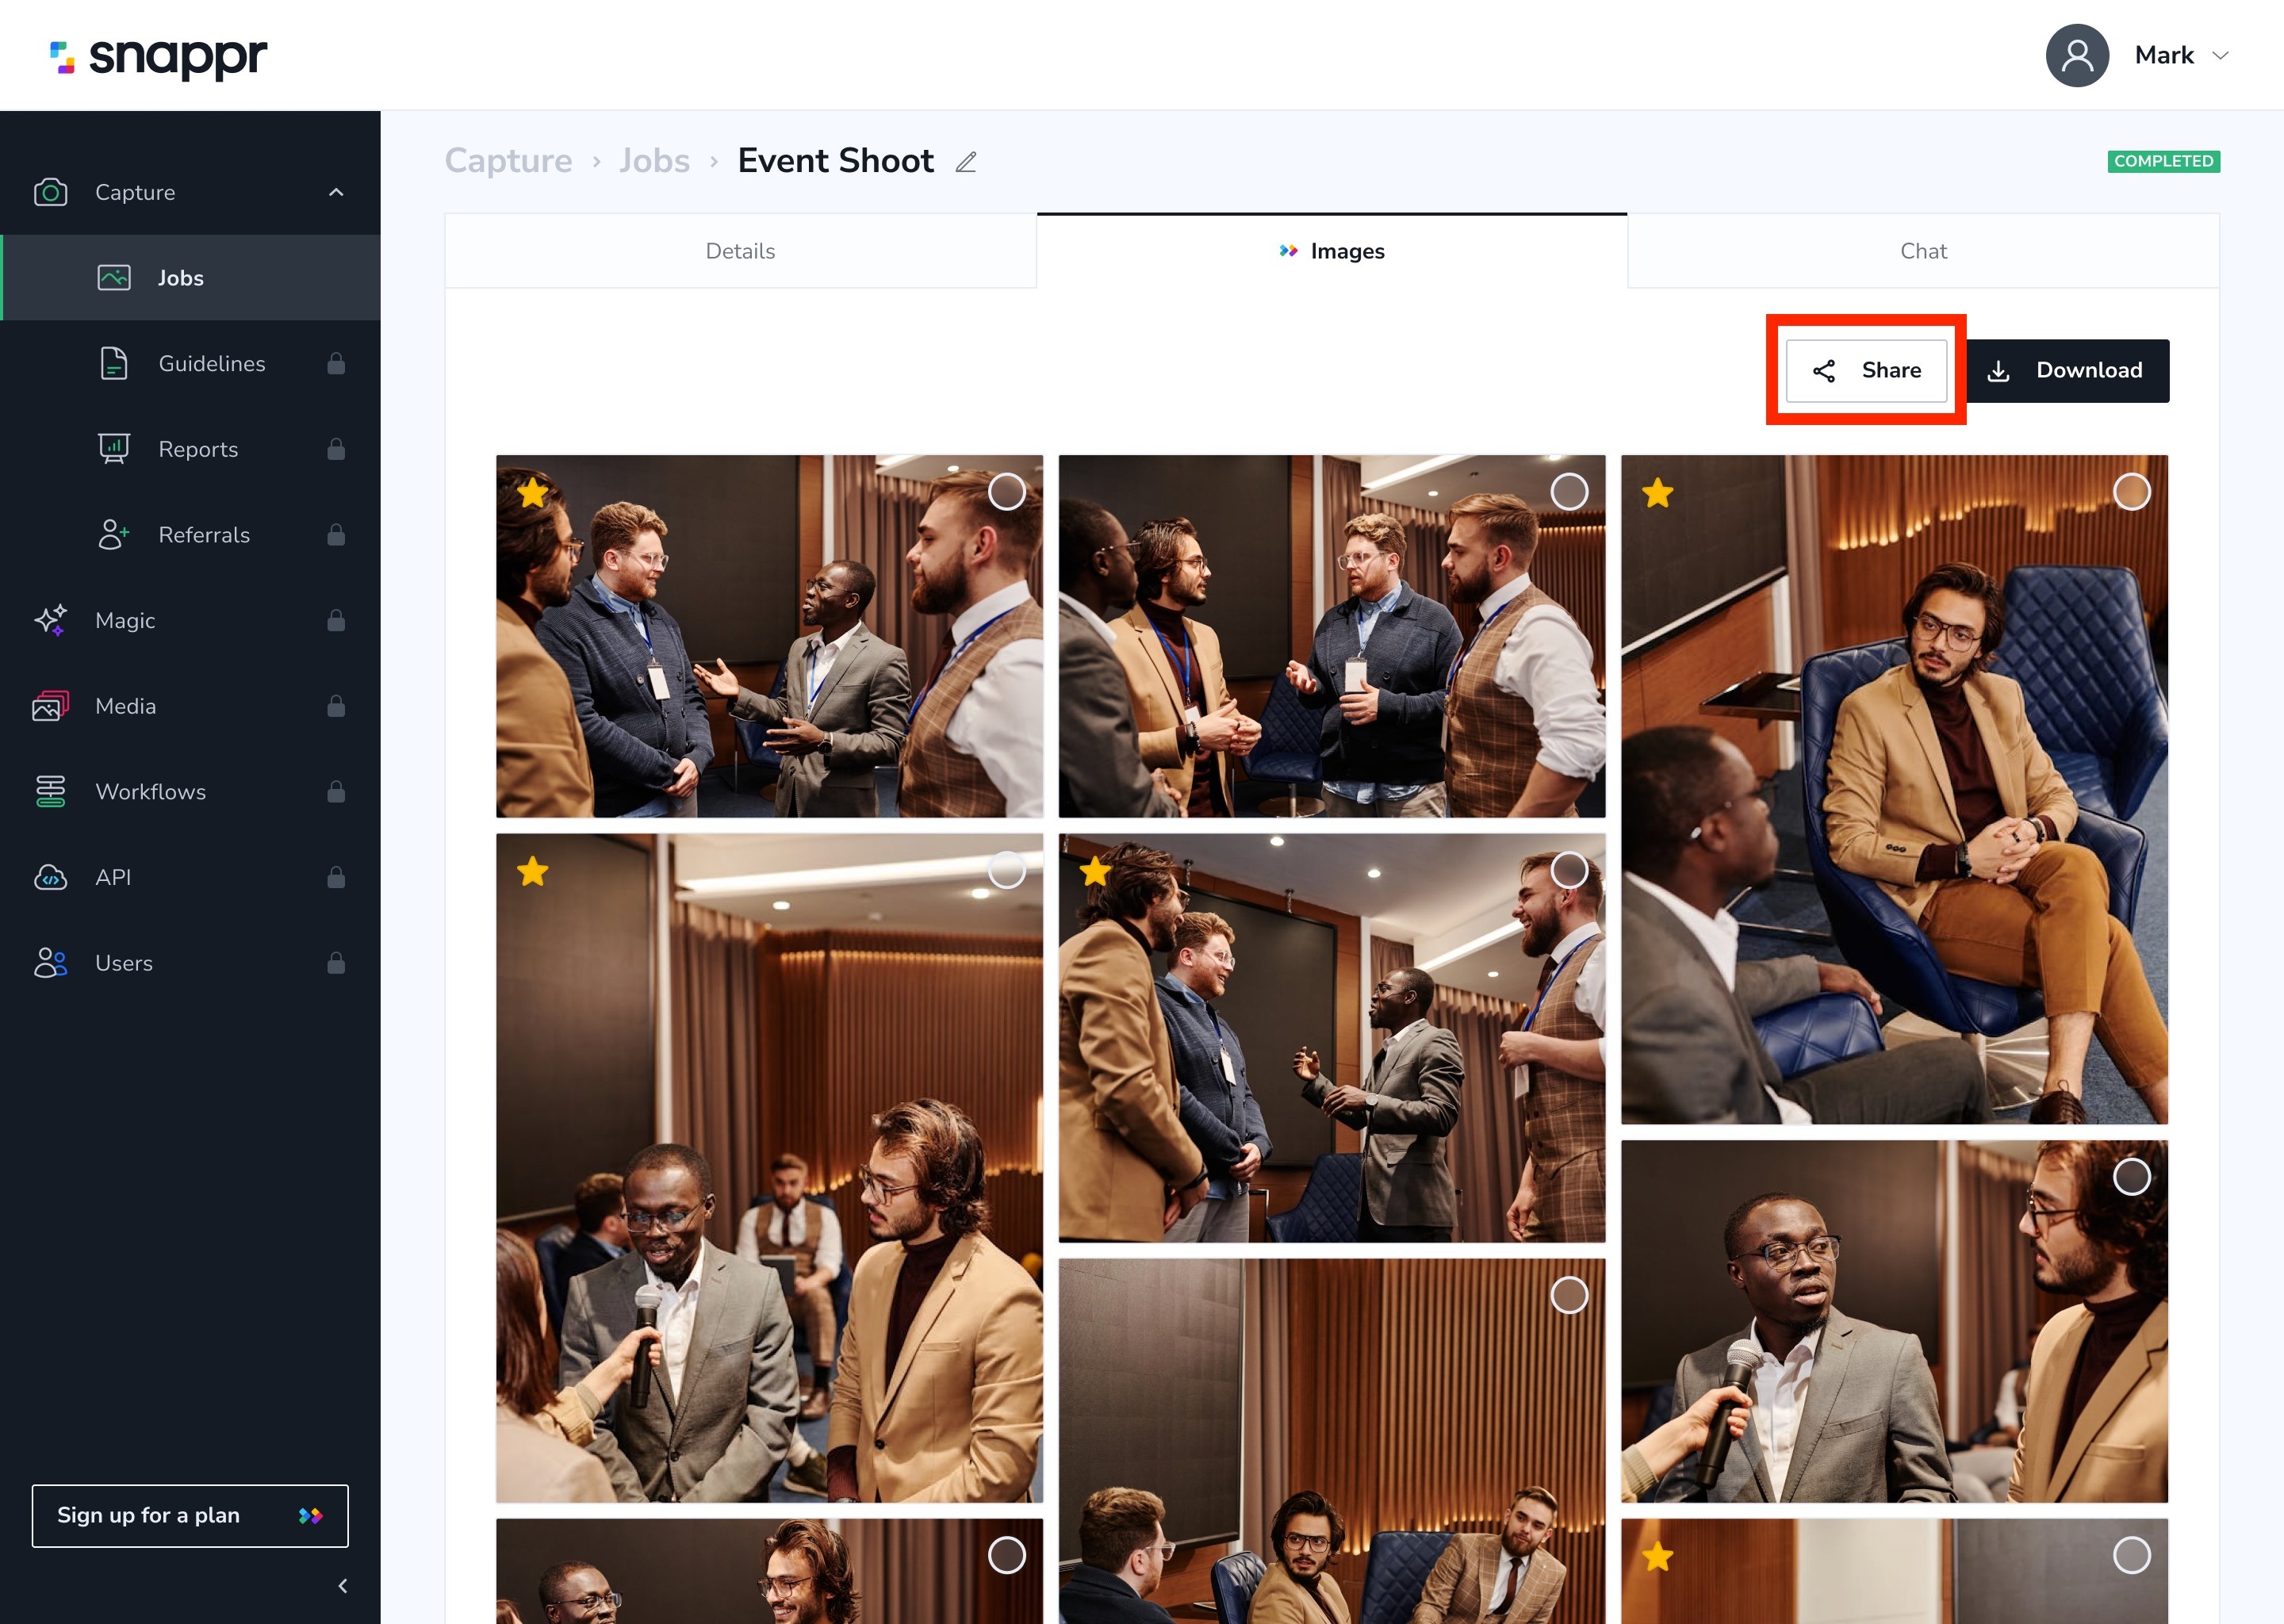Edit the Event Shoot title pencil icon
Image resolution: width=2284 pixels, height=1624 pixels.
click(966, 162)
